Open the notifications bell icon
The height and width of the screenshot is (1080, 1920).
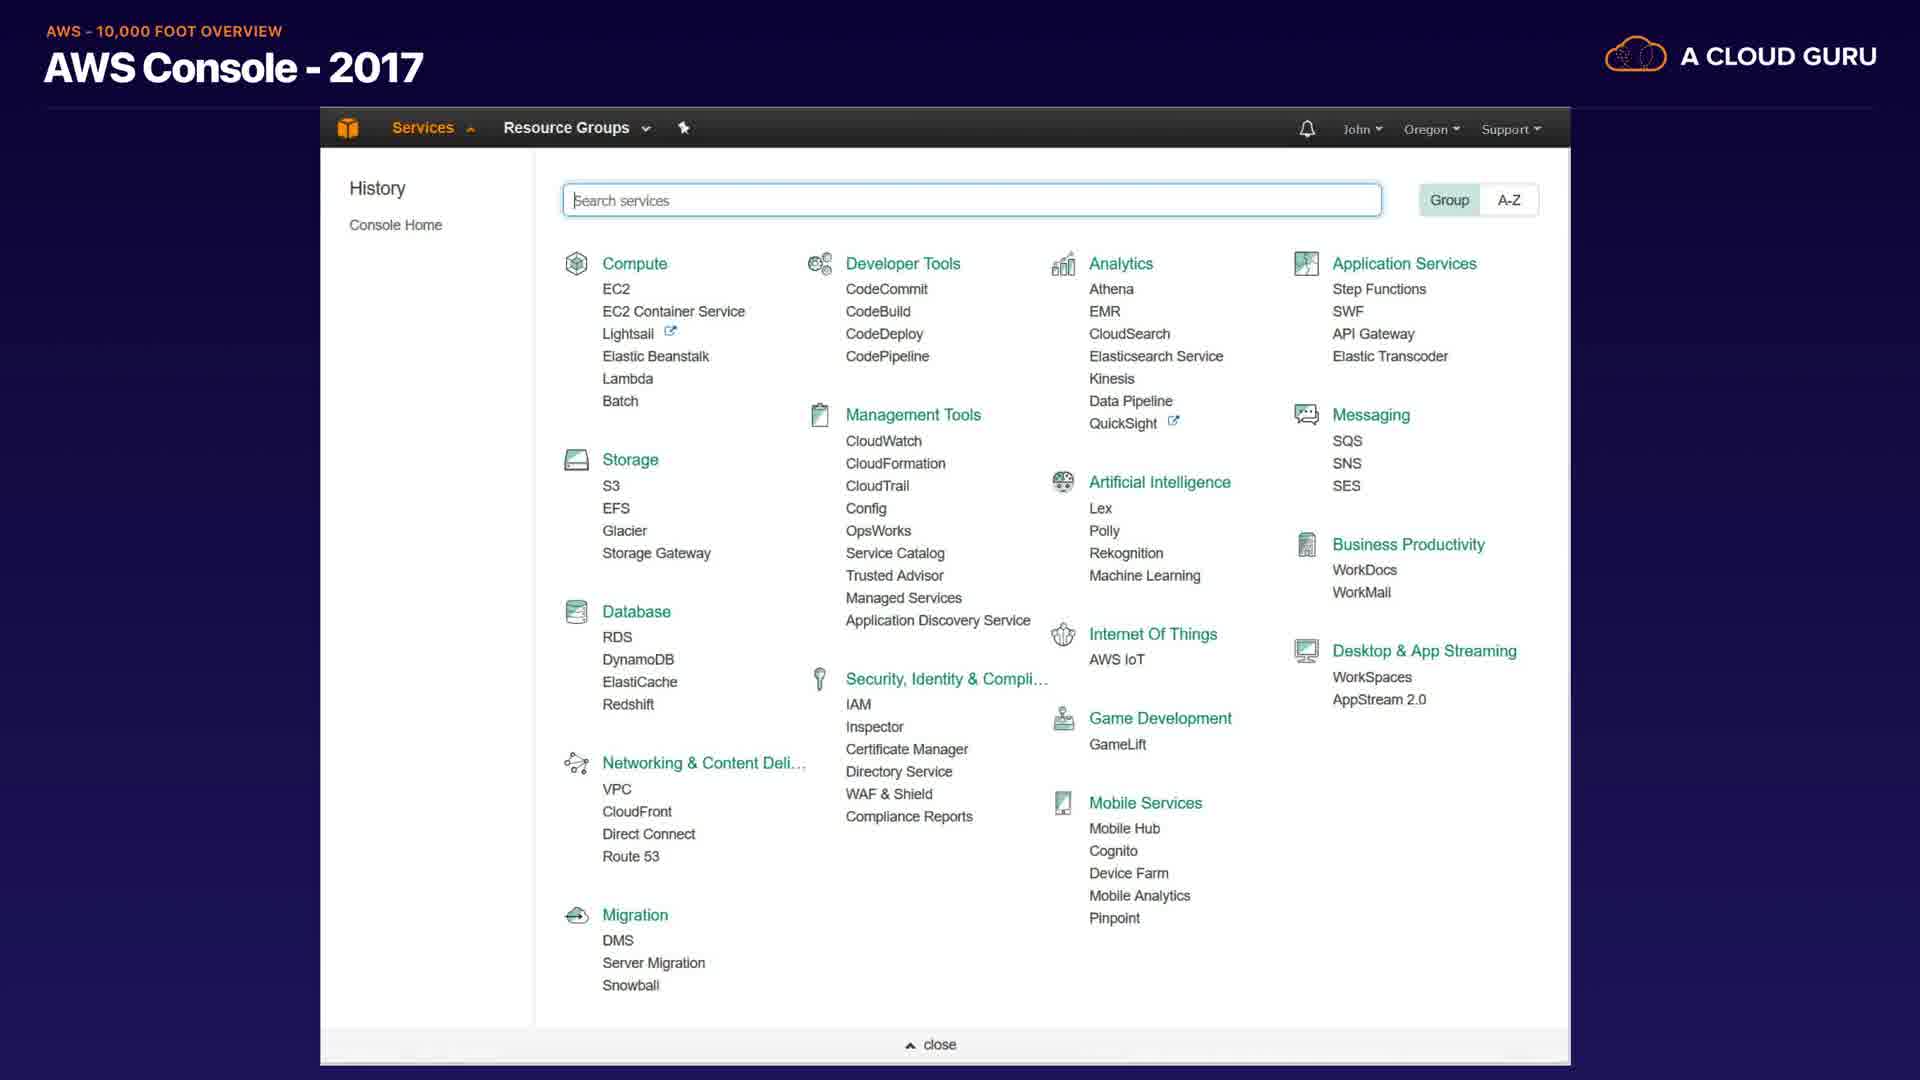pyautogui.click(x=1307, y=129)
